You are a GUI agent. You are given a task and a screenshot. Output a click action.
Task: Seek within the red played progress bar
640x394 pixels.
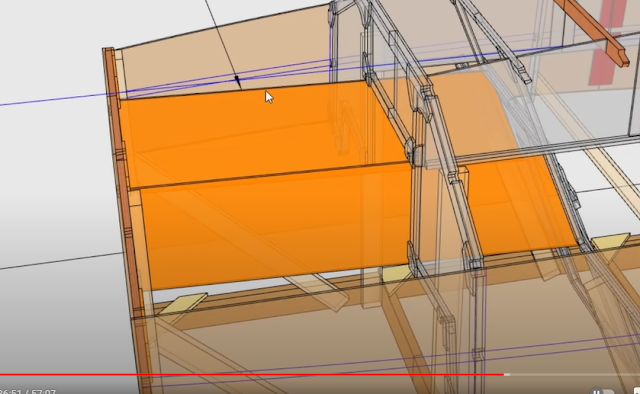[252, 374]
